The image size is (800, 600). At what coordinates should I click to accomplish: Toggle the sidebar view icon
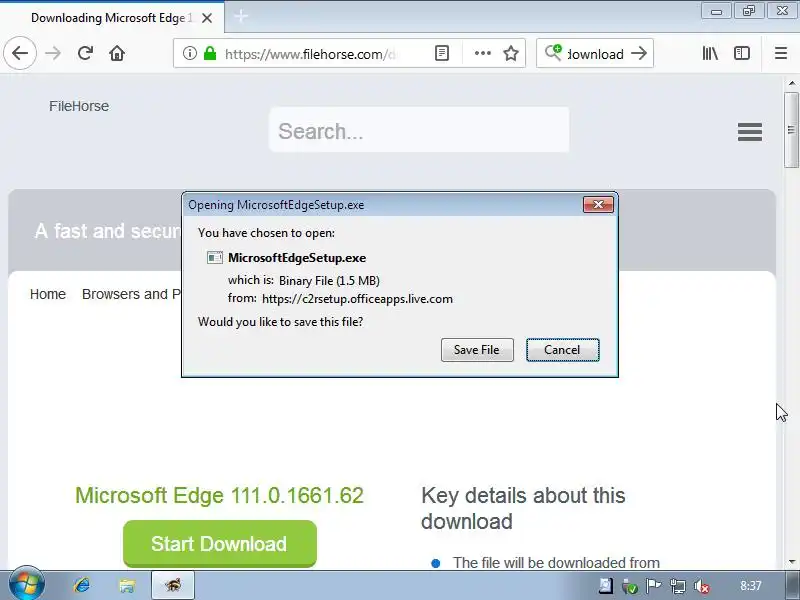(x=742, y=53)
